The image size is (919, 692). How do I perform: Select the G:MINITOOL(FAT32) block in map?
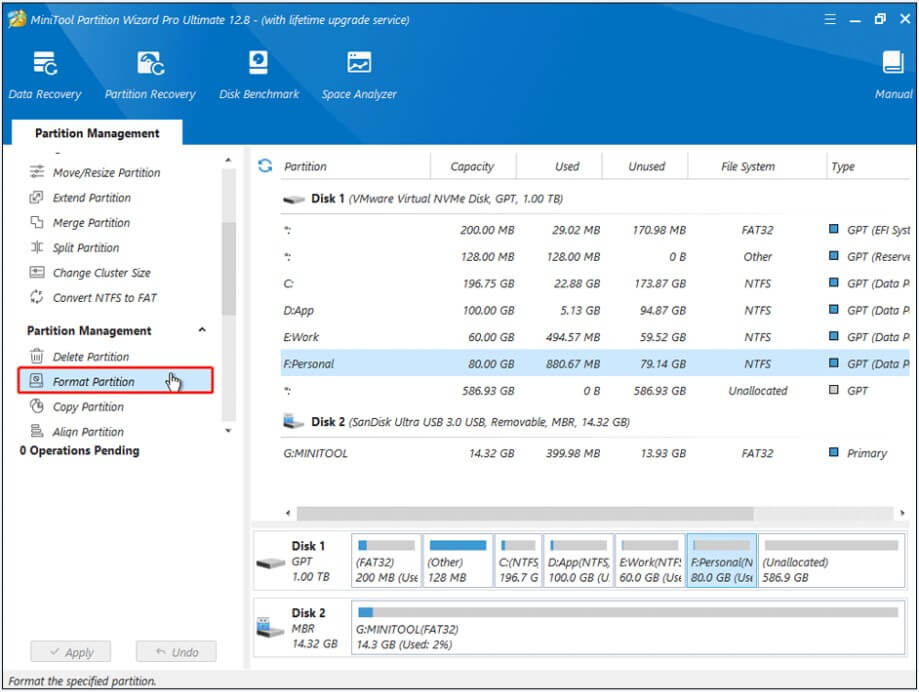[x=628, y=628]
